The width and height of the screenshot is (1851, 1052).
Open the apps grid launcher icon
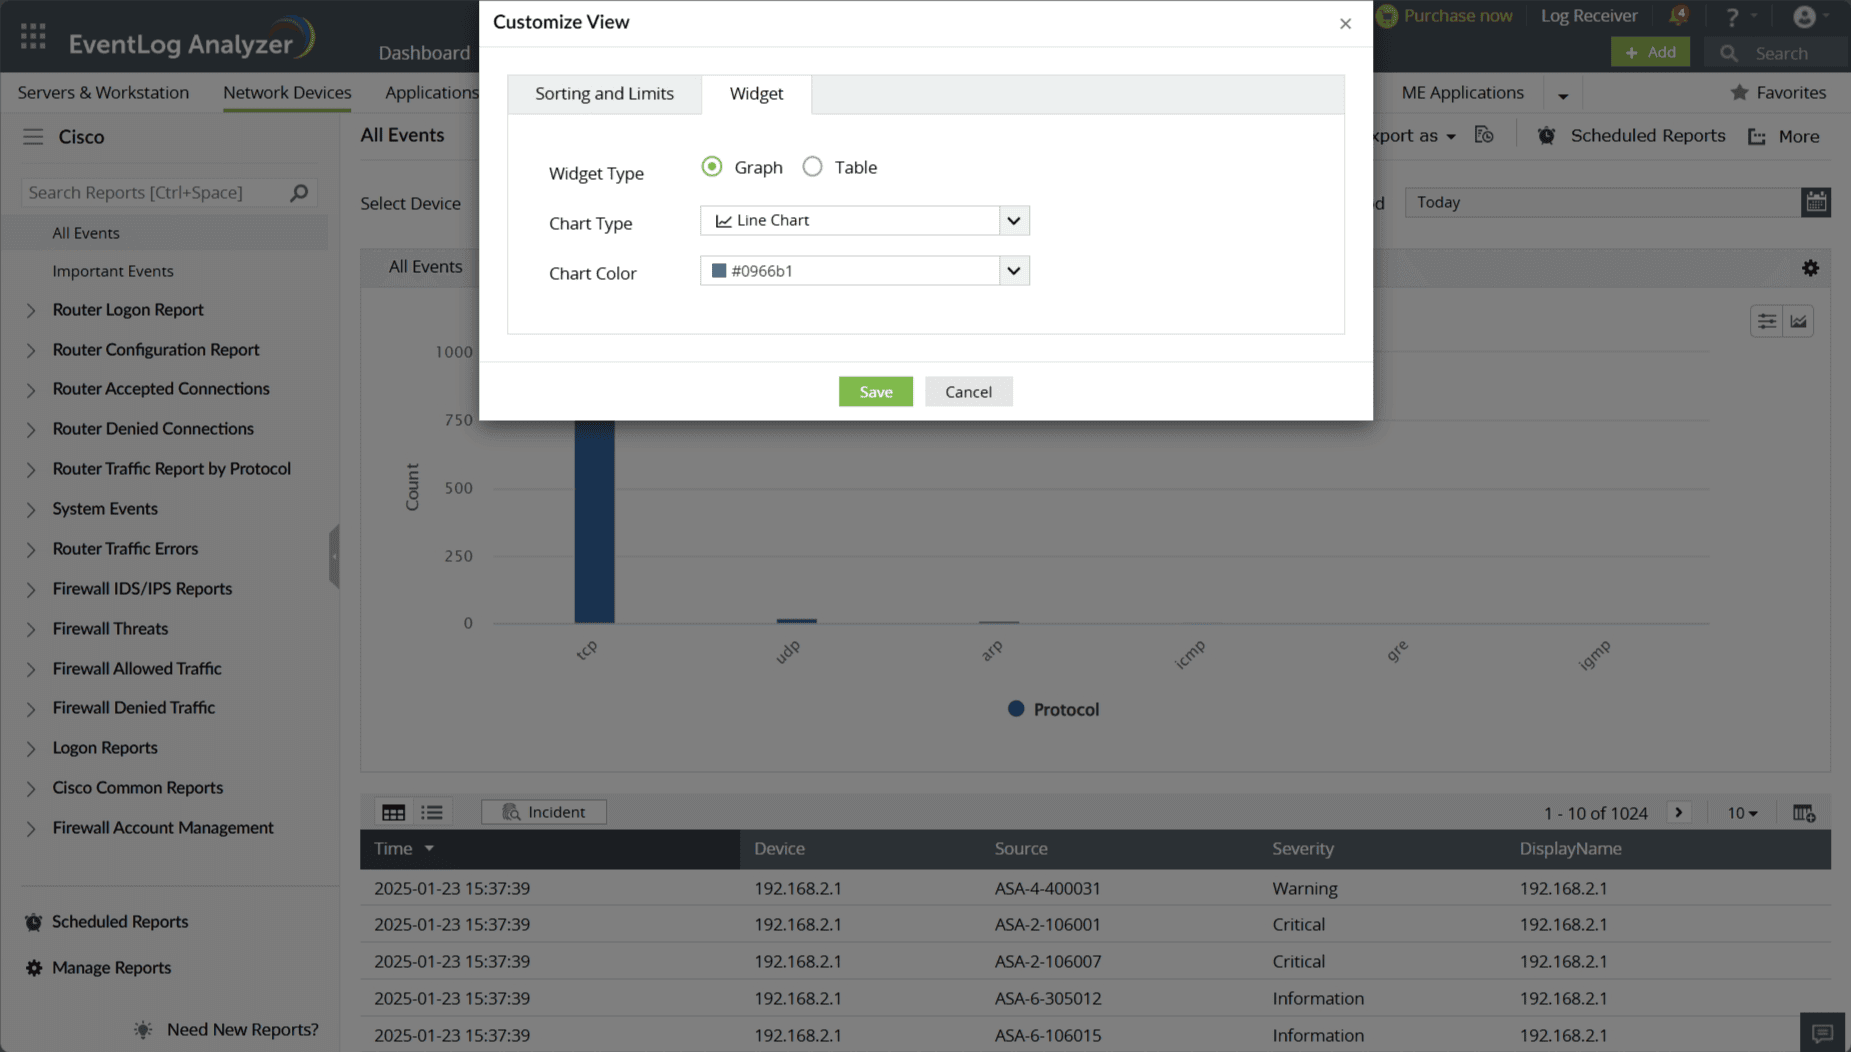click(x=33, y=37)
